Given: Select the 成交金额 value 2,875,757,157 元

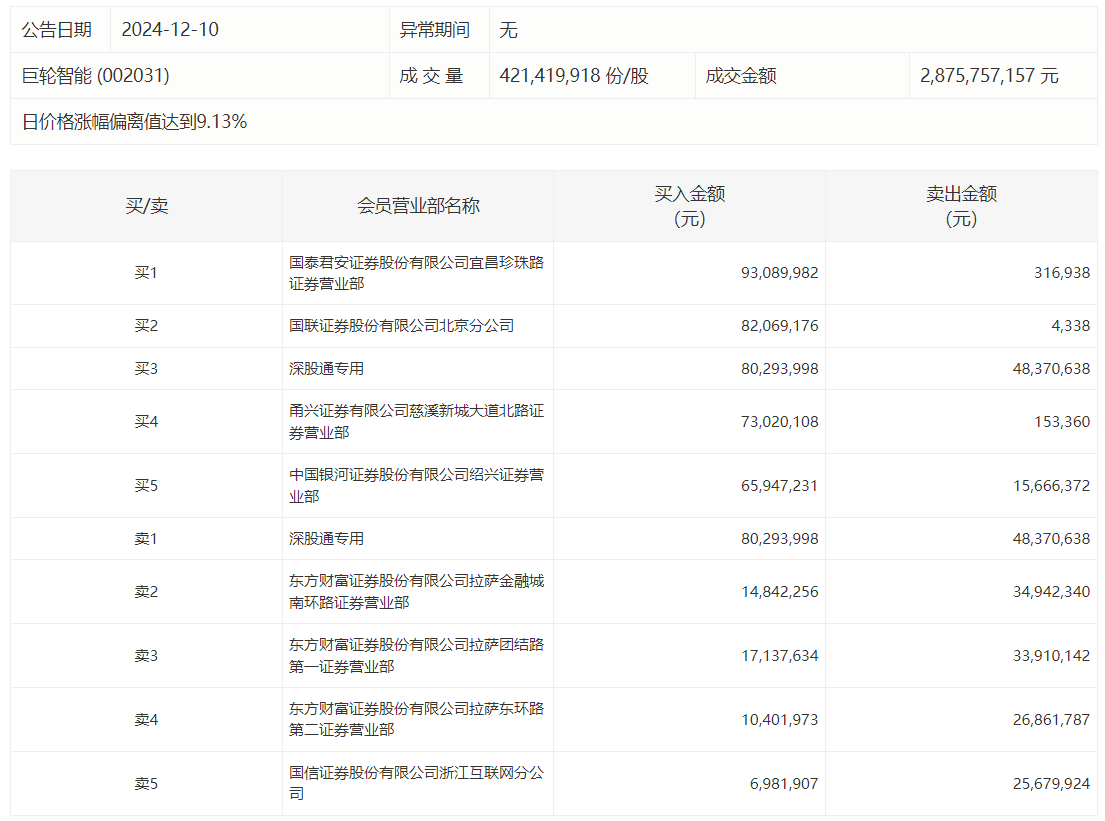Looking at the screenshot, I should pyautogui.click(x=989, y=75).
